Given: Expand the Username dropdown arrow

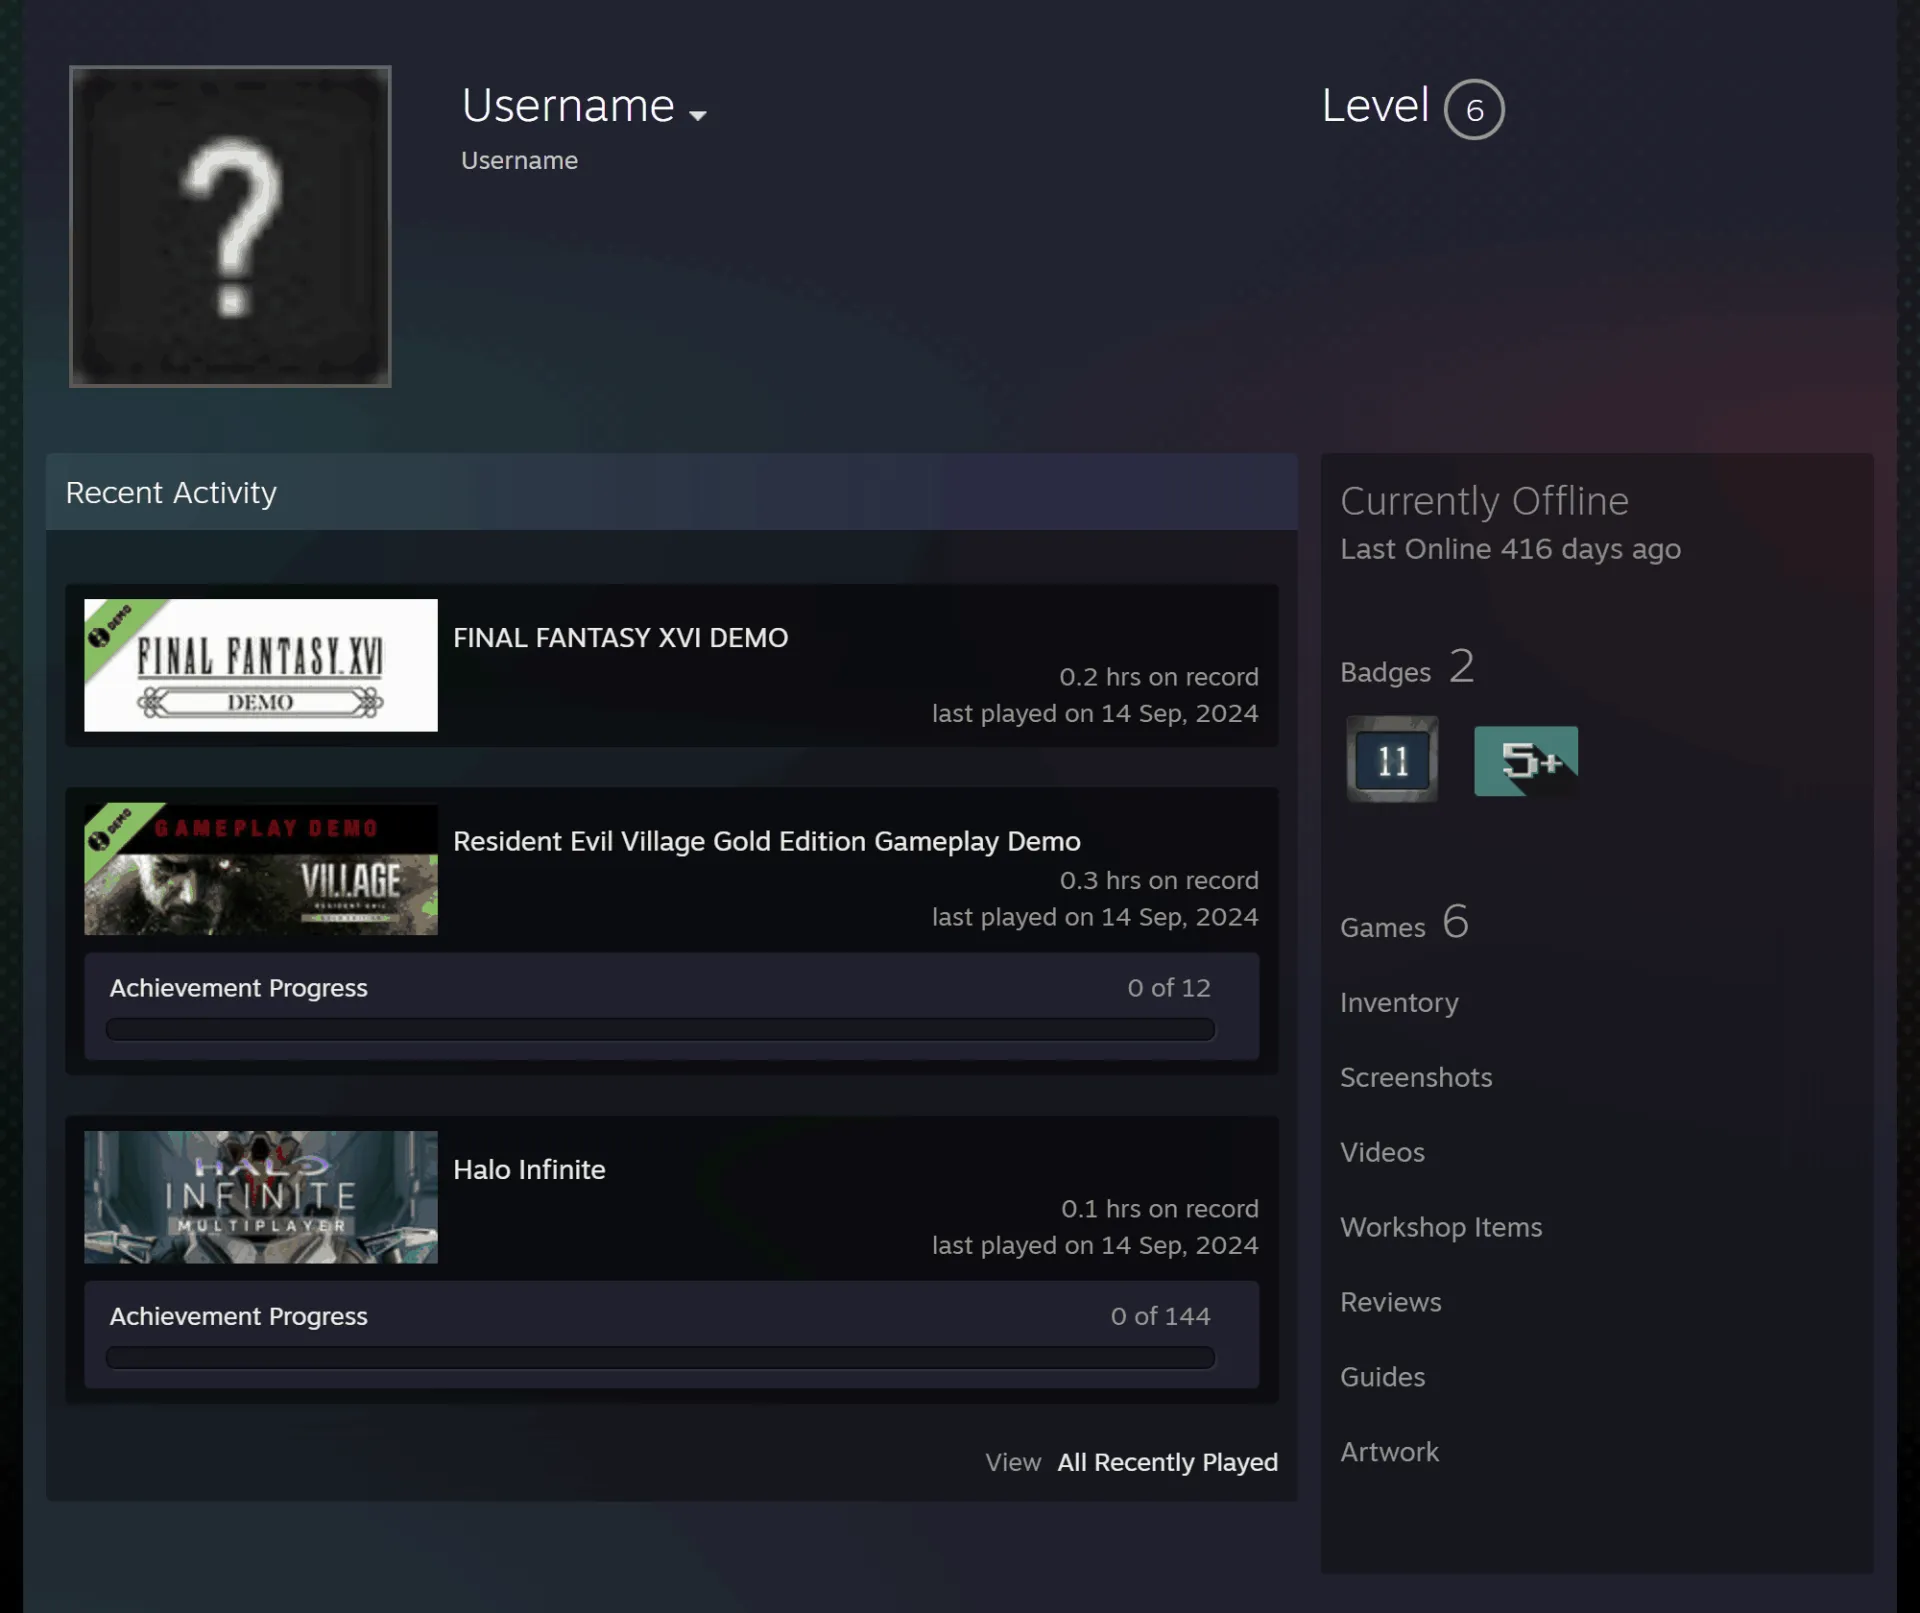Looking at the screenshot, I should [x=698, y=115].
